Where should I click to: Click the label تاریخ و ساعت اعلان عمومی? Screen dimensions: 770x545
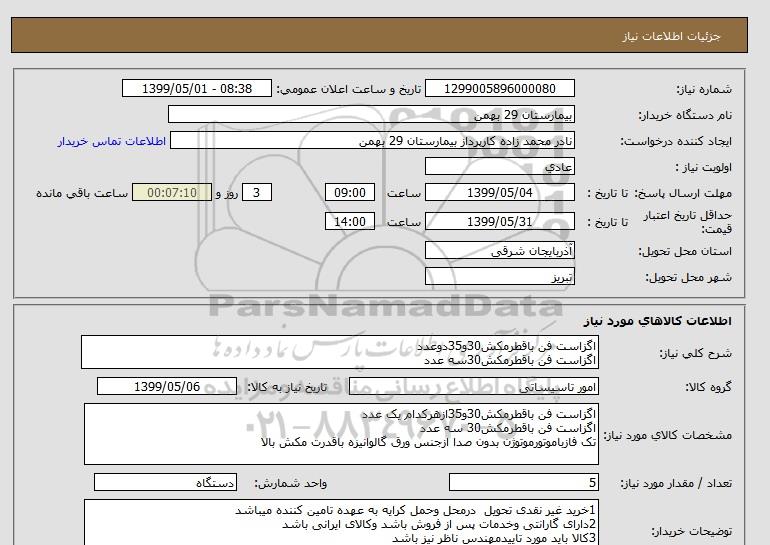(349, 89)
